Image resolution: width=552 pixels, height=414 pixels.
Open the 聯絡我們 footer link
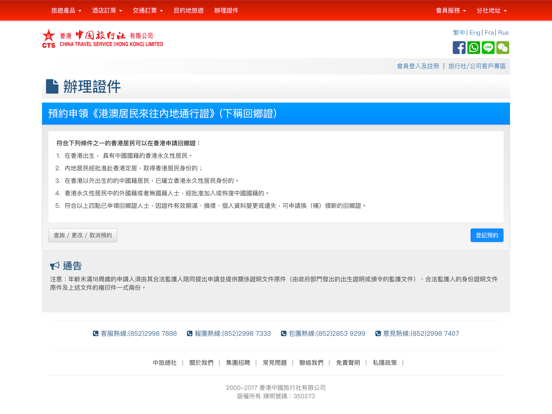pyautogui.click(x=311, y=363)
